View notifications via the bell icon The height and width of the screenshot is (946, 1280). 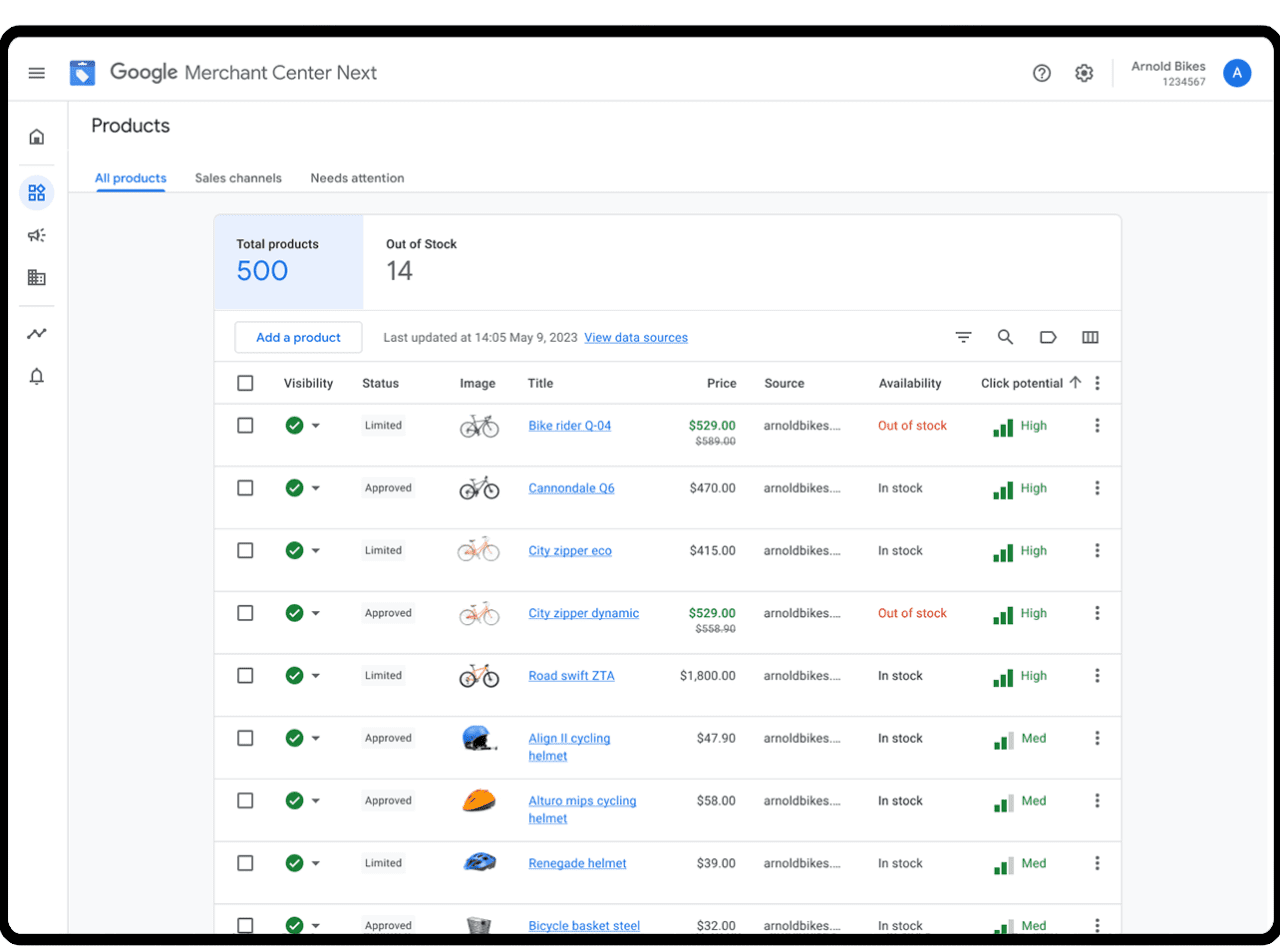tap(36, 376)
